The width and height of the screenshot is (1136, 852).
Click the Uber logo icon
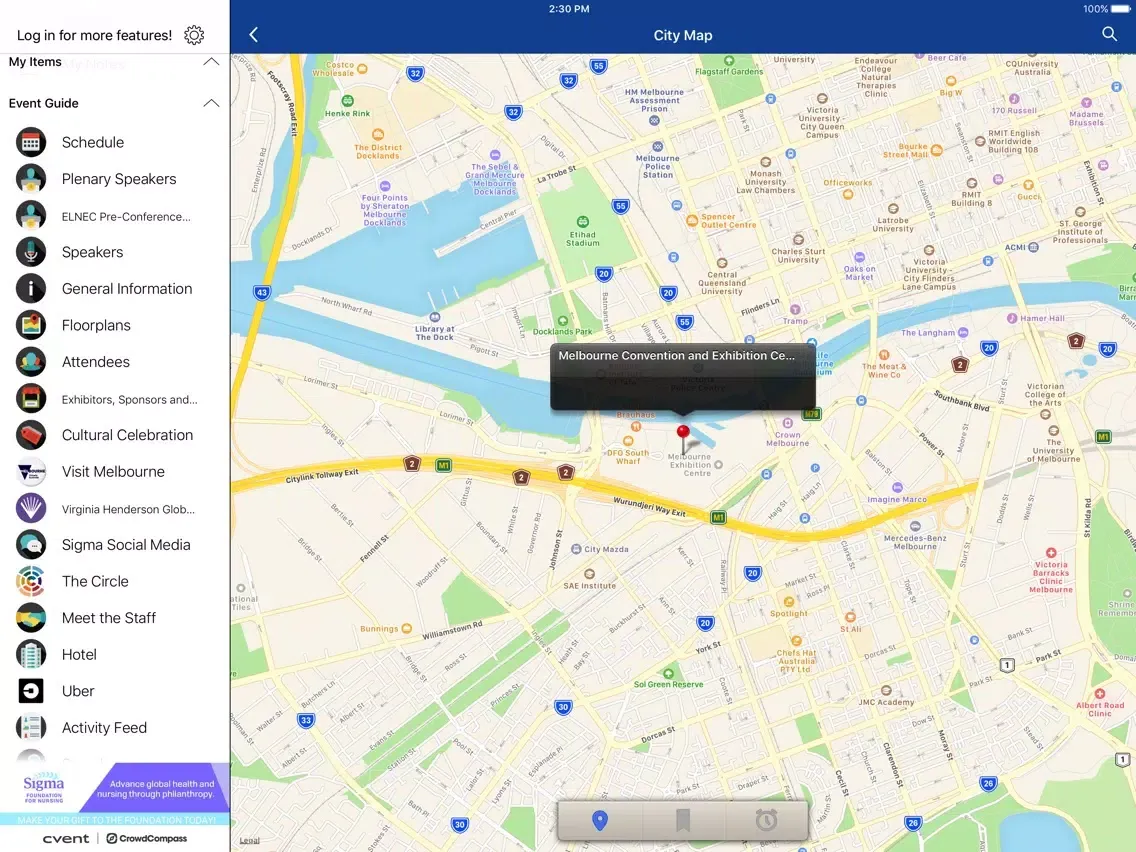tap(30, 691)
